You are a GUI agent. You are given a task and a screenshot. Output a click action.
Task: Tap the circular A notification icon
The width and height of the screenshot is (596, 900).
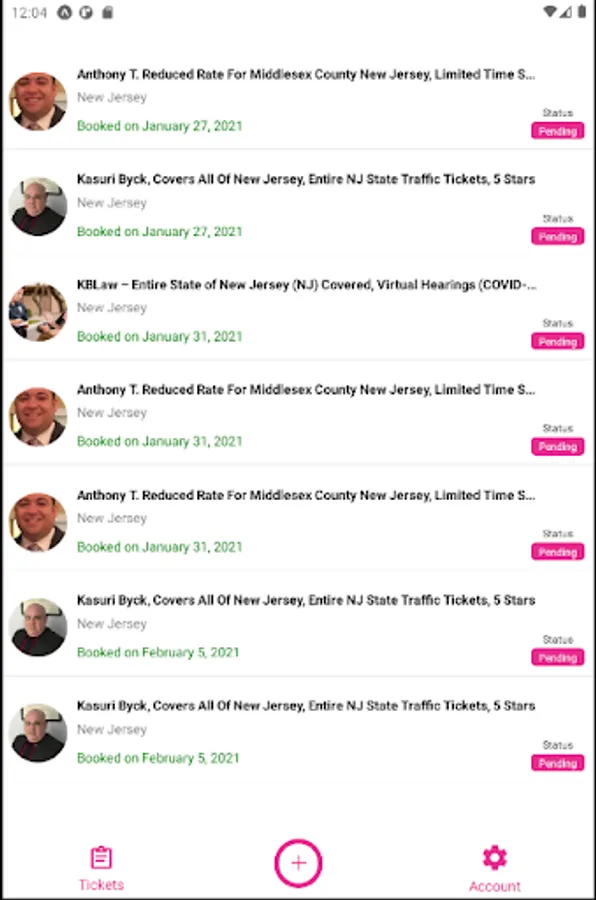pos(65,12)
